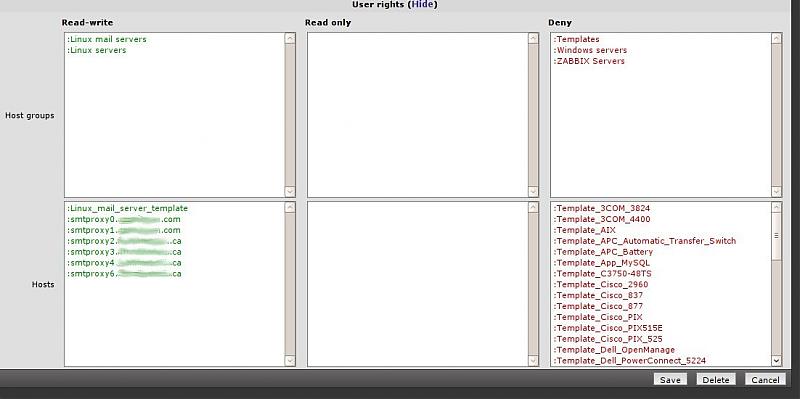This screenshot has height=399, width=800.
Task: Select Template_Dell_OpenManage host entry
Action: coord(614,350)
